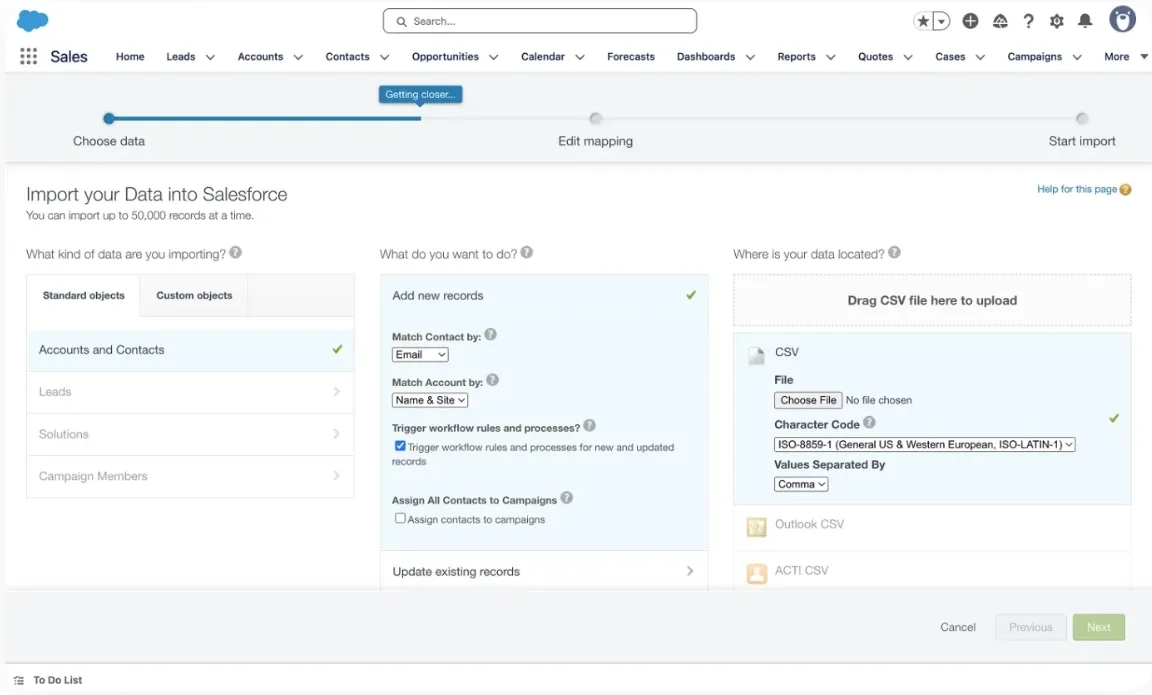1152x695 pixels.
Task: Go to the Home tab
Action: 130,57
